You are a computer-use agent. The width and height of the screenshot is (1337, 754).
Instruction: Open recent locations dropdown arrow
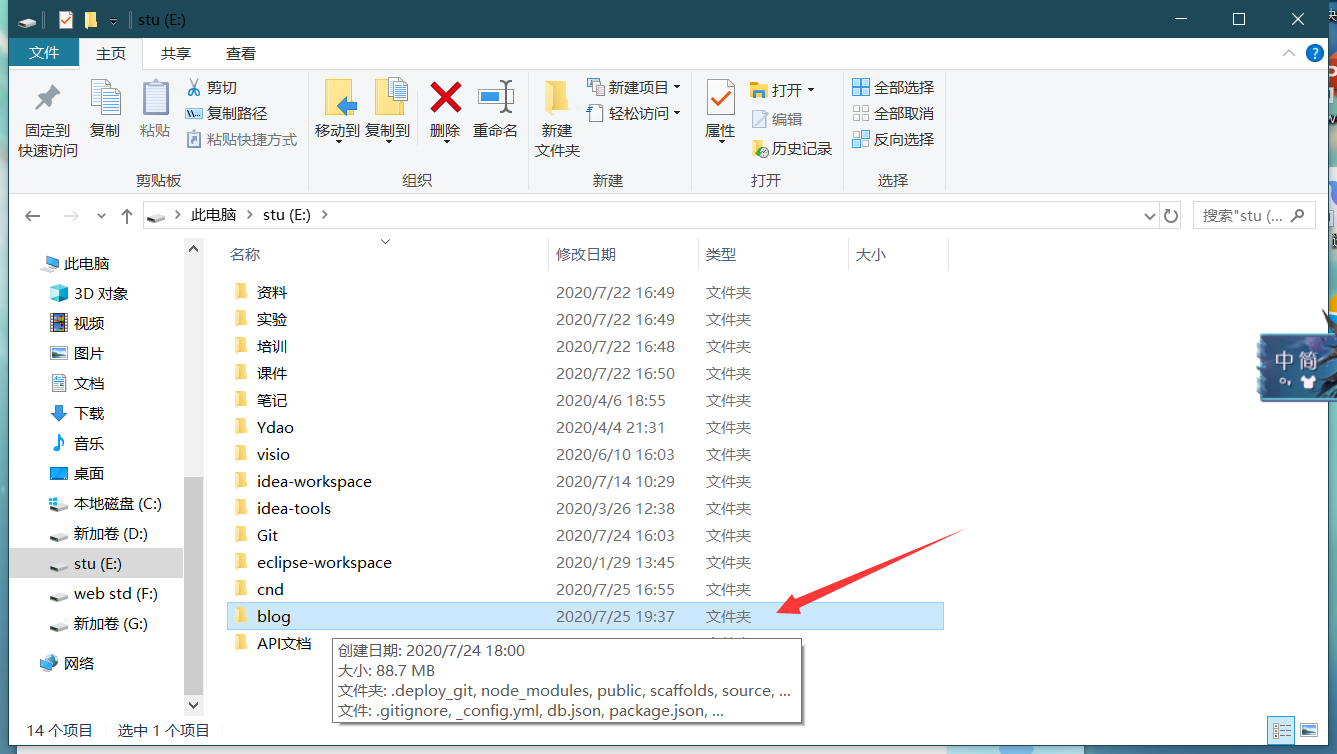click(101, 216)
